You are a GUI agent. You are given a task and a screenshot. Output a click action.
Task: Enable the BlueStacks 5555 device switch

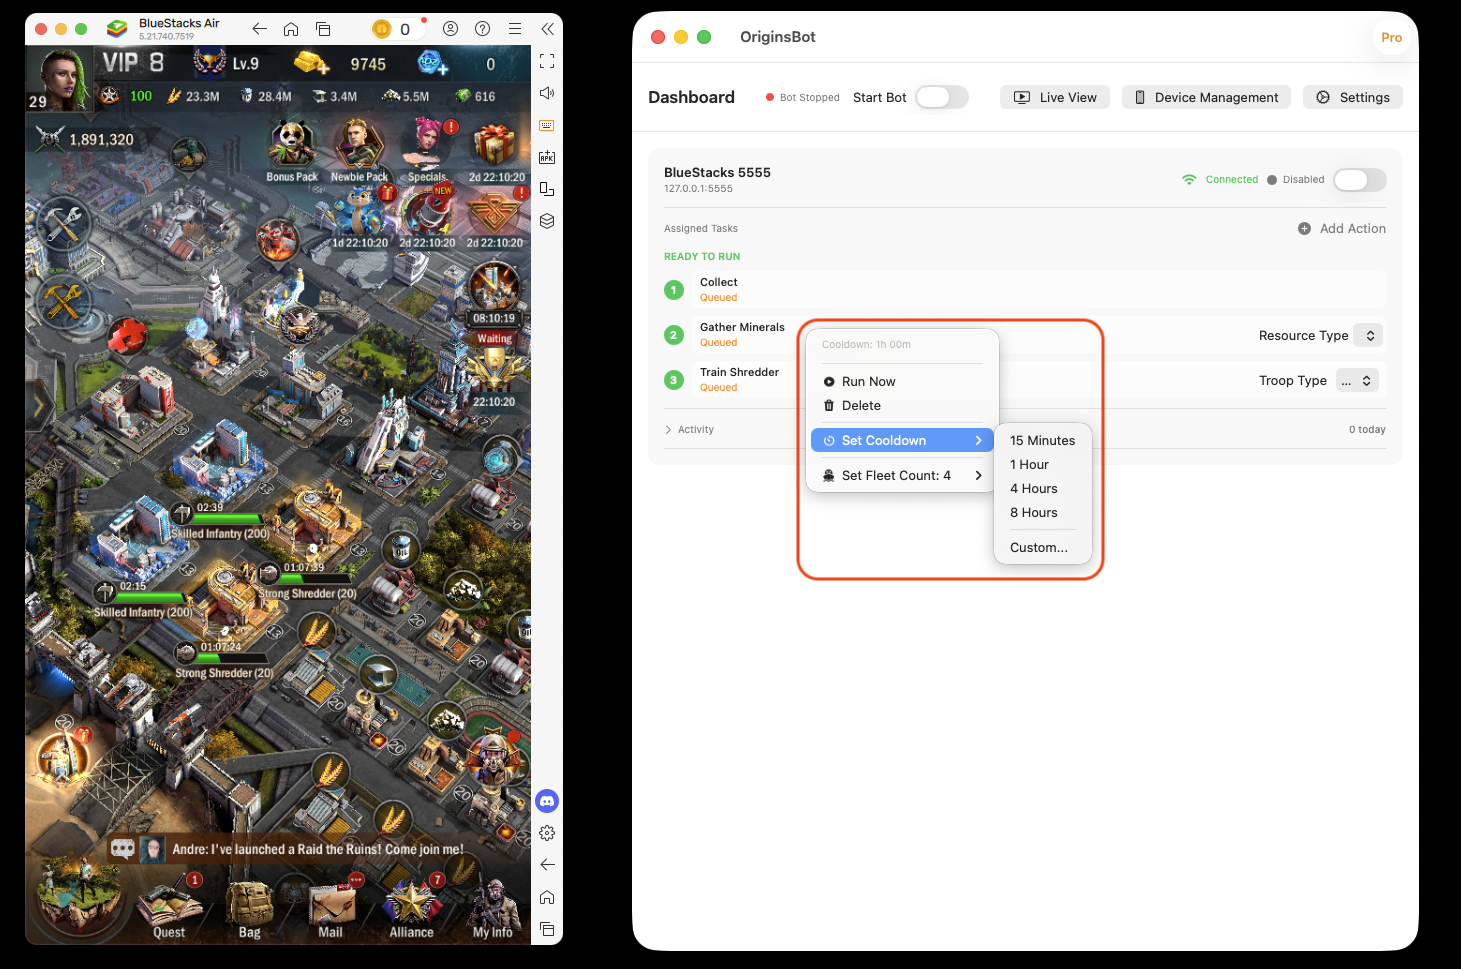[1360, 180]
